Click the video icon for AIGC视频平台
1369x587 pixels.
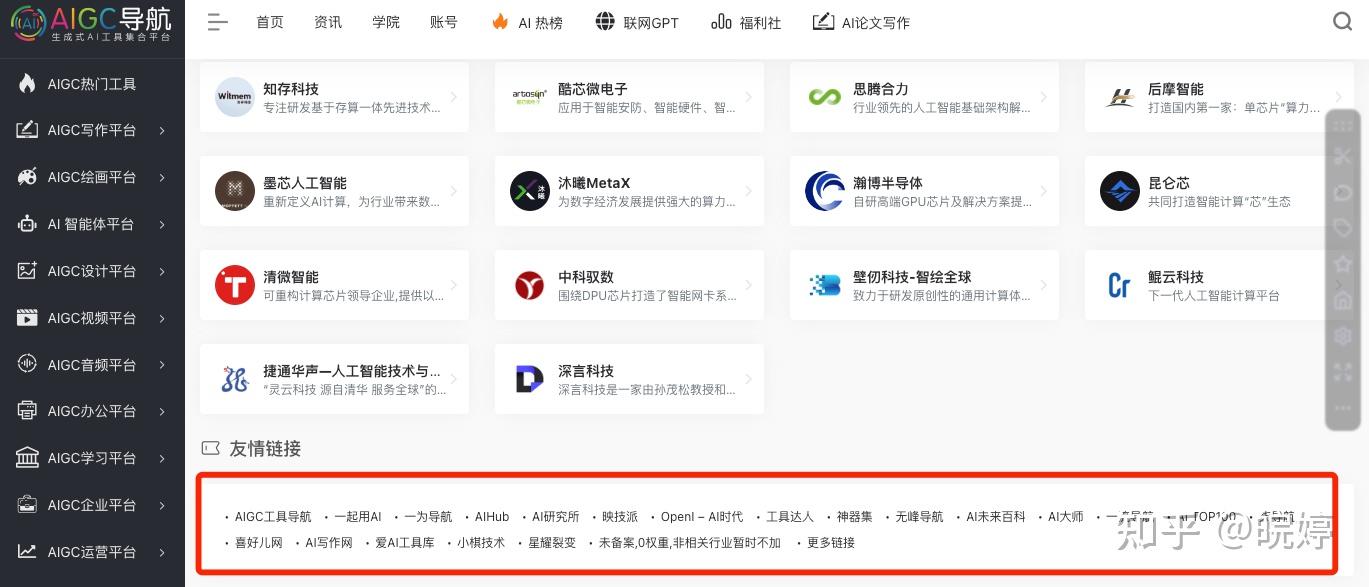pyautogui.click(x=28, y=318)
